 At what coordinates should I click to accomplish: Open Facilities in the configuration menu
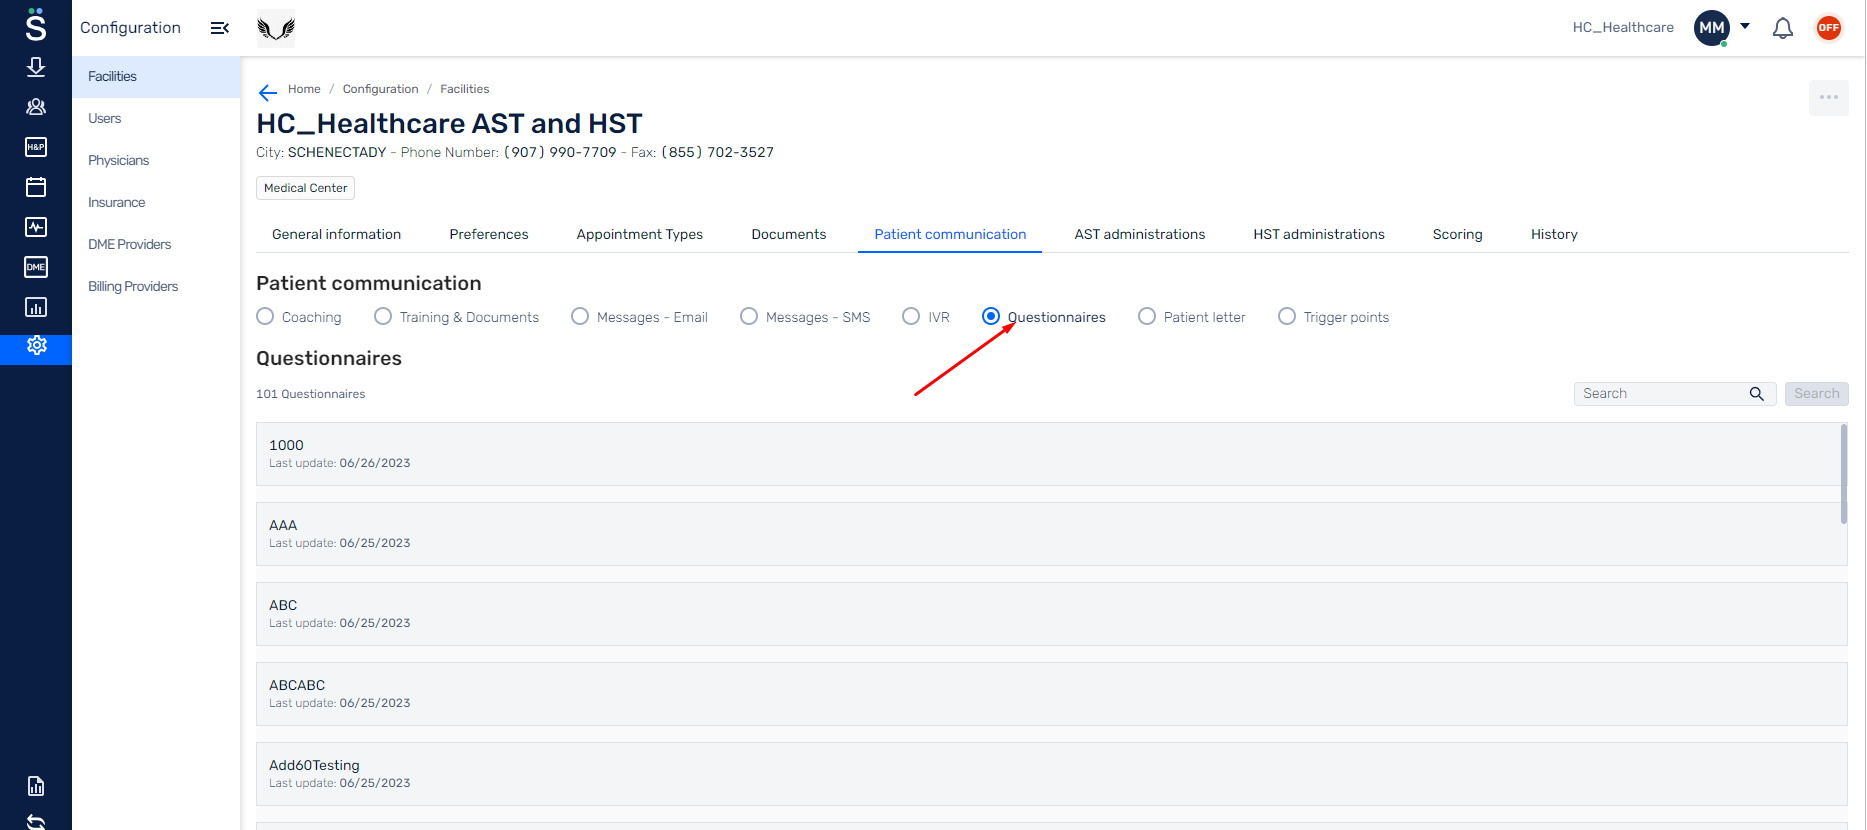pyautogui.click(x=156, y=77)
